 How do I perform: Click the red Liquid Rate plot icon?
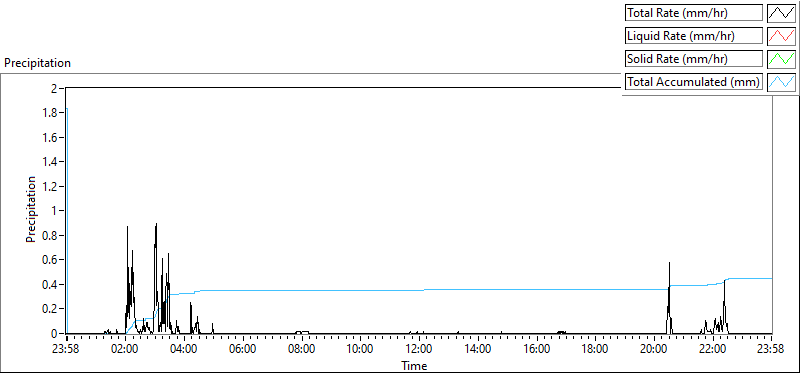tap(781, 36)
